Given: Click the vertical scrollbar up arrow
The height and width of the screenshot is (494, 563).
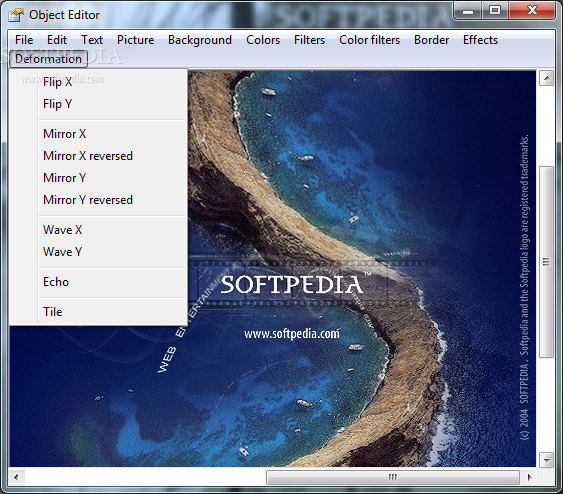Looking at the screenshot, I should click(x=546, y=78).
